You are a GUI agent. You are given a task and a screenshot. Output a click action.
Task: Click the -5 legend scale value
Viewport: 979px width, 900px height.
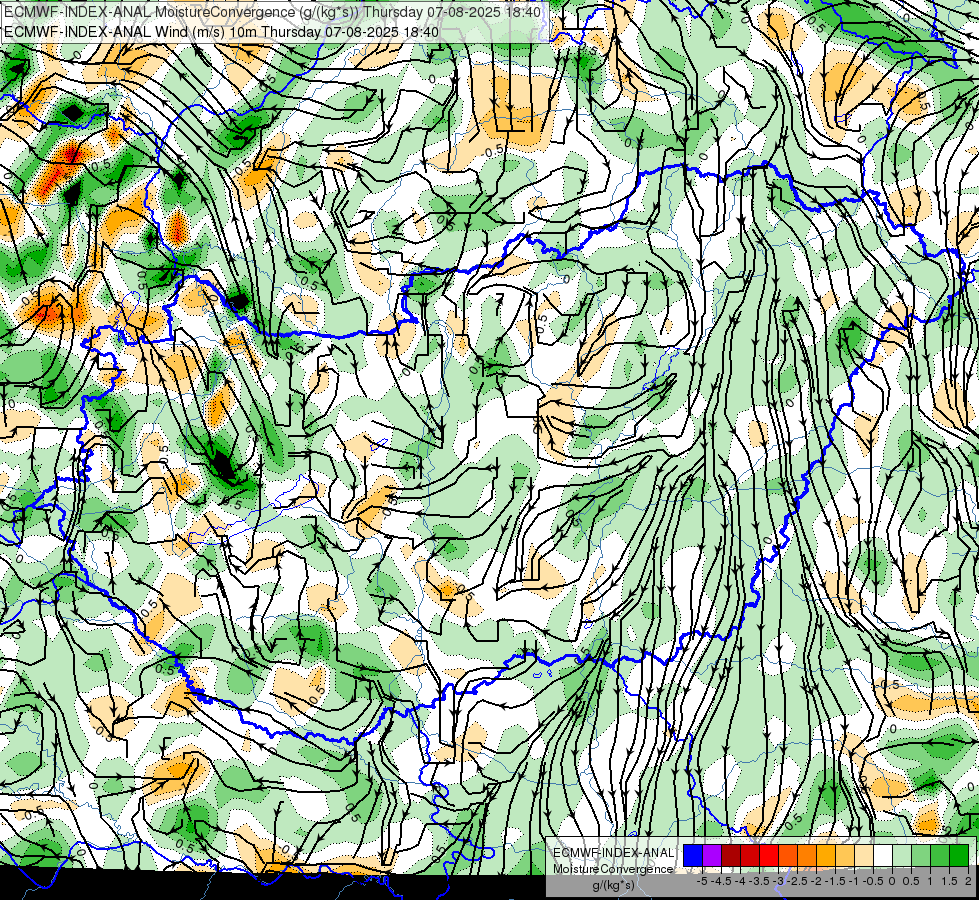click(x=702, y=881)
